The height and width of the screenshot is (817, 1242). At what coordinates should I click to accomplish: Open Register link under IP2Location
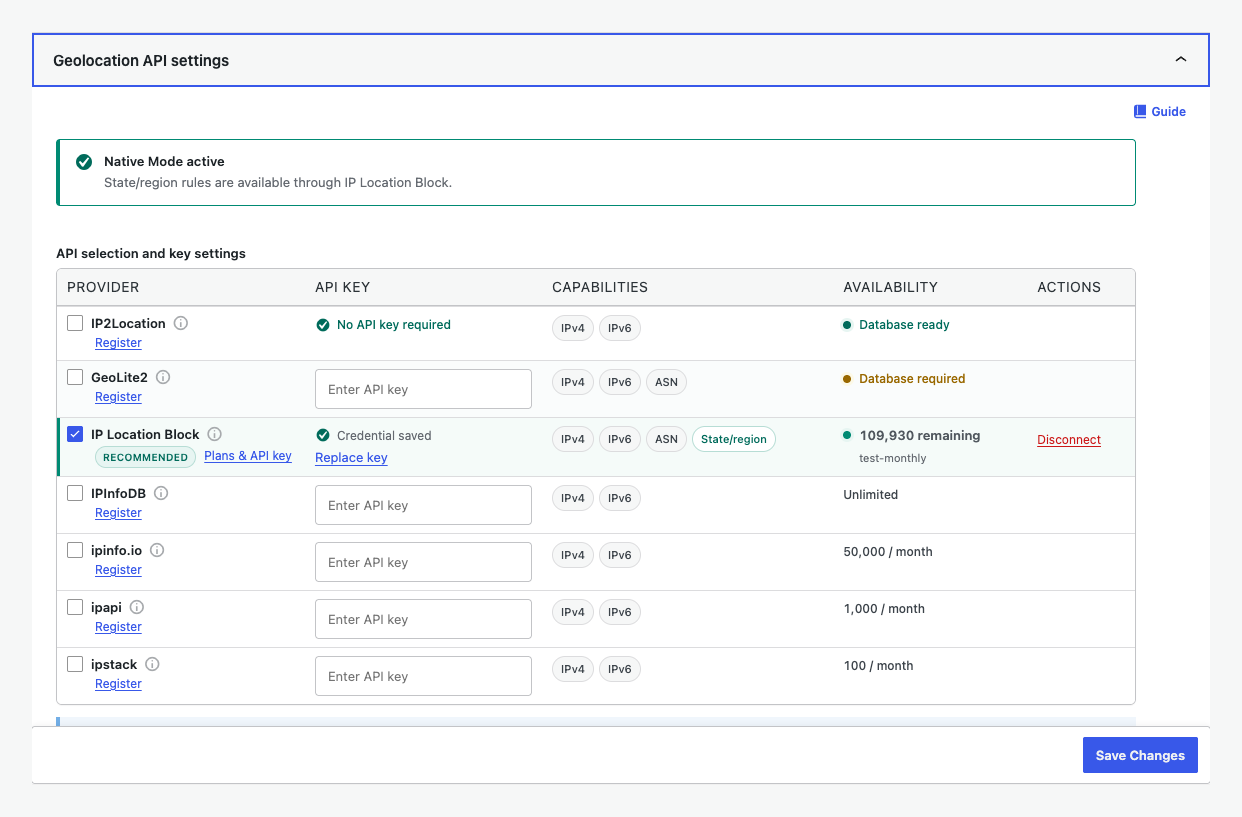[x=118, y=343]
